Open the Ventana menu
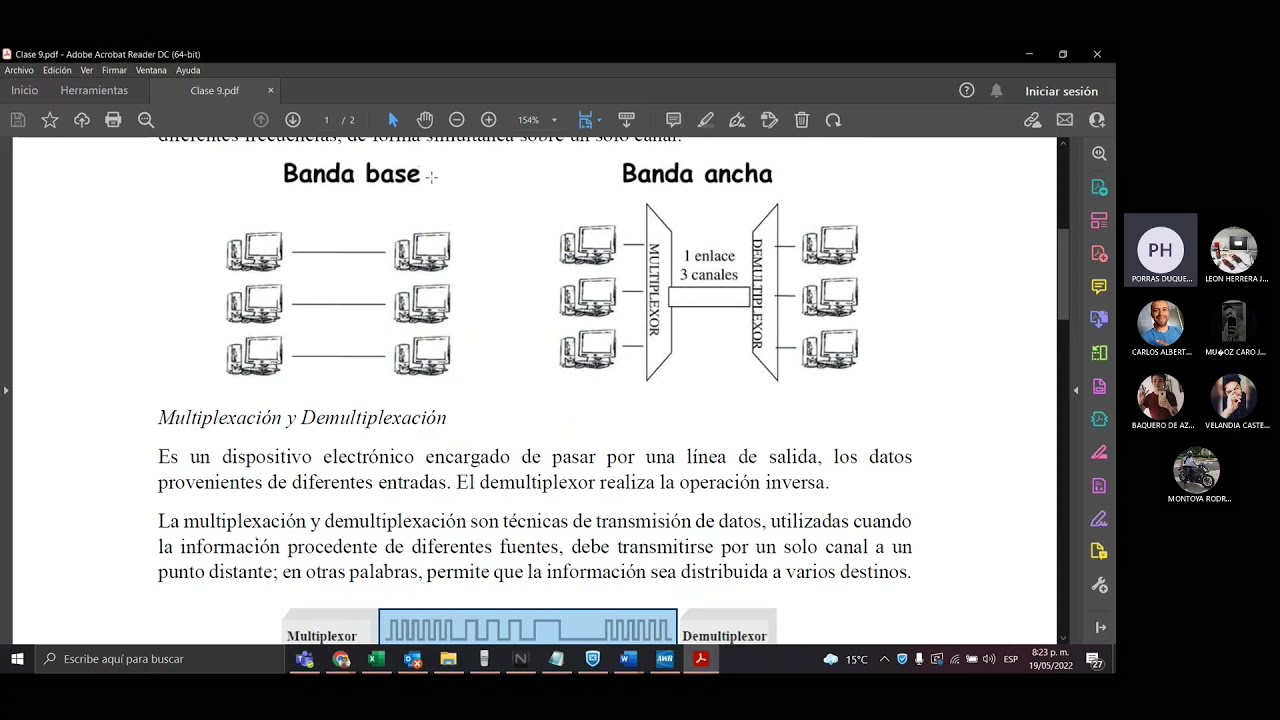 coord(151,70)
